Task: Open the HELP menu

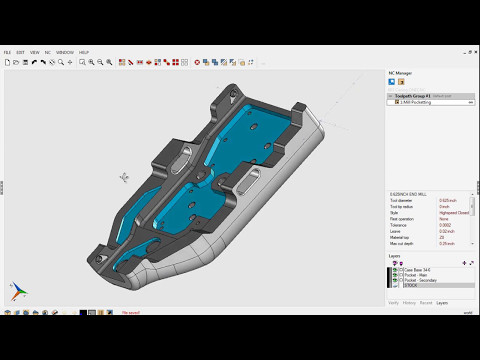Action: click(x=84, y=52)
